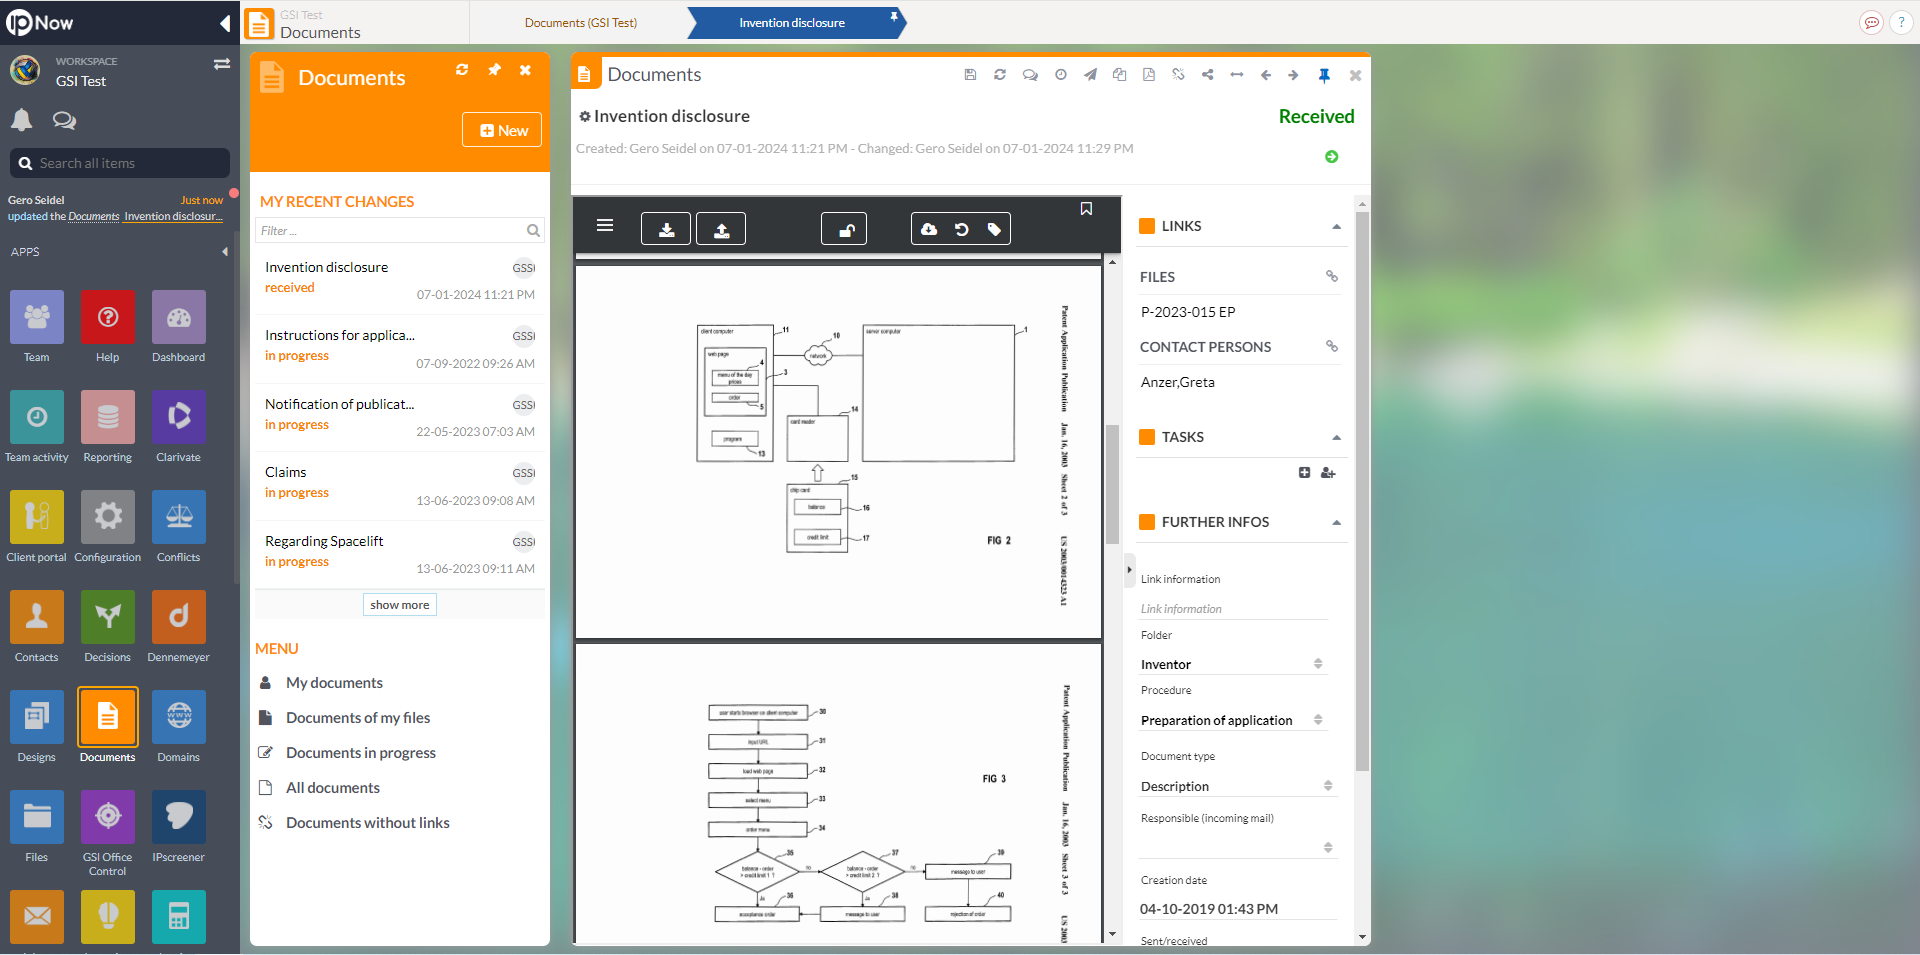Create a New document
Image resolution: width=1920 pixels, height=955 pixels.
(501, 129)
